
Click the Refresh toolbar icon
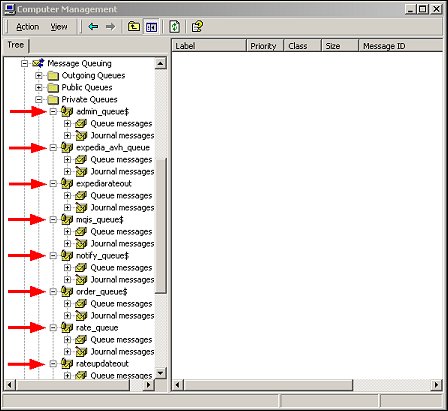(175, 27)
